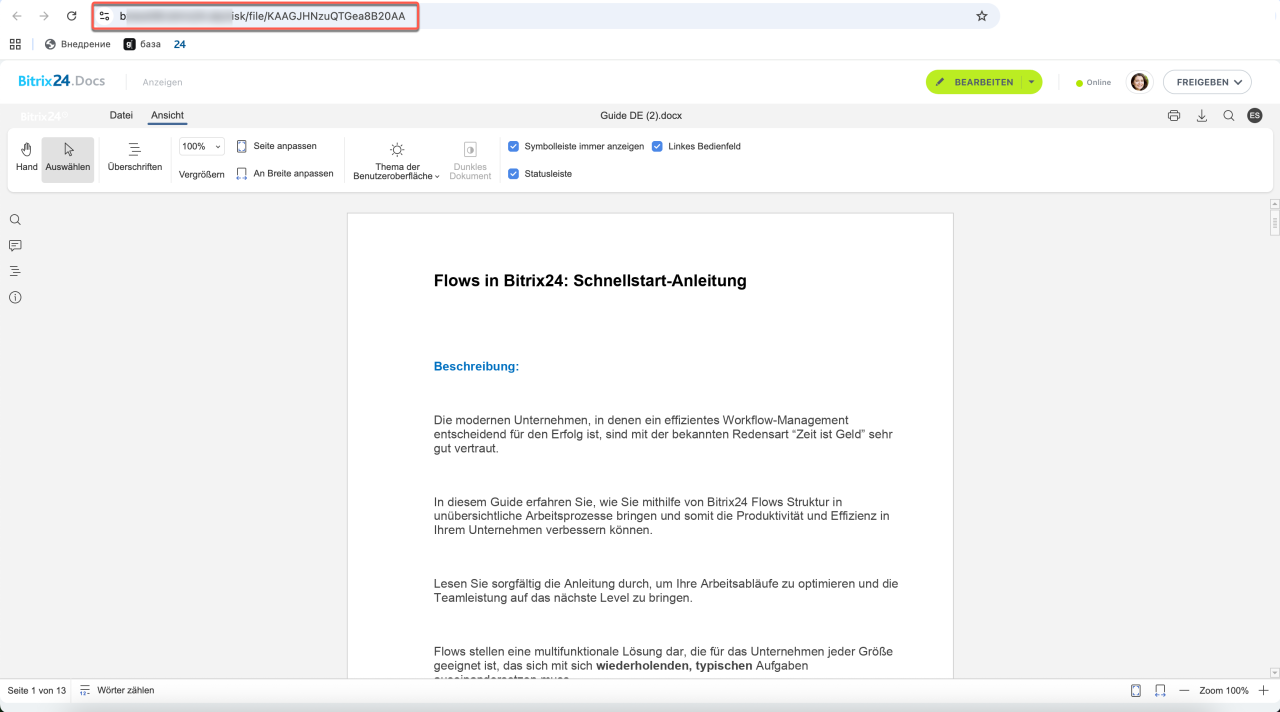Click the document title Guide DE (2).docx
The width and height of the screenshot is (1280, 712).
641,116
